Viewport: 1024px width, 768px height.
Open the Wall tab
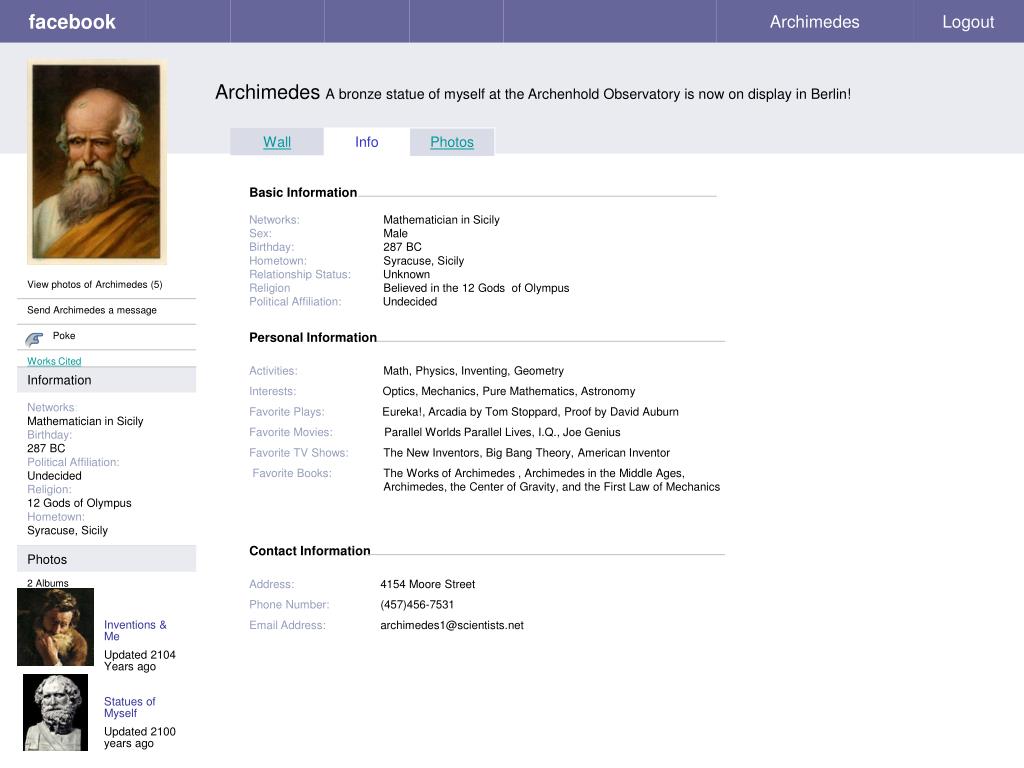[x=277, y=142]
